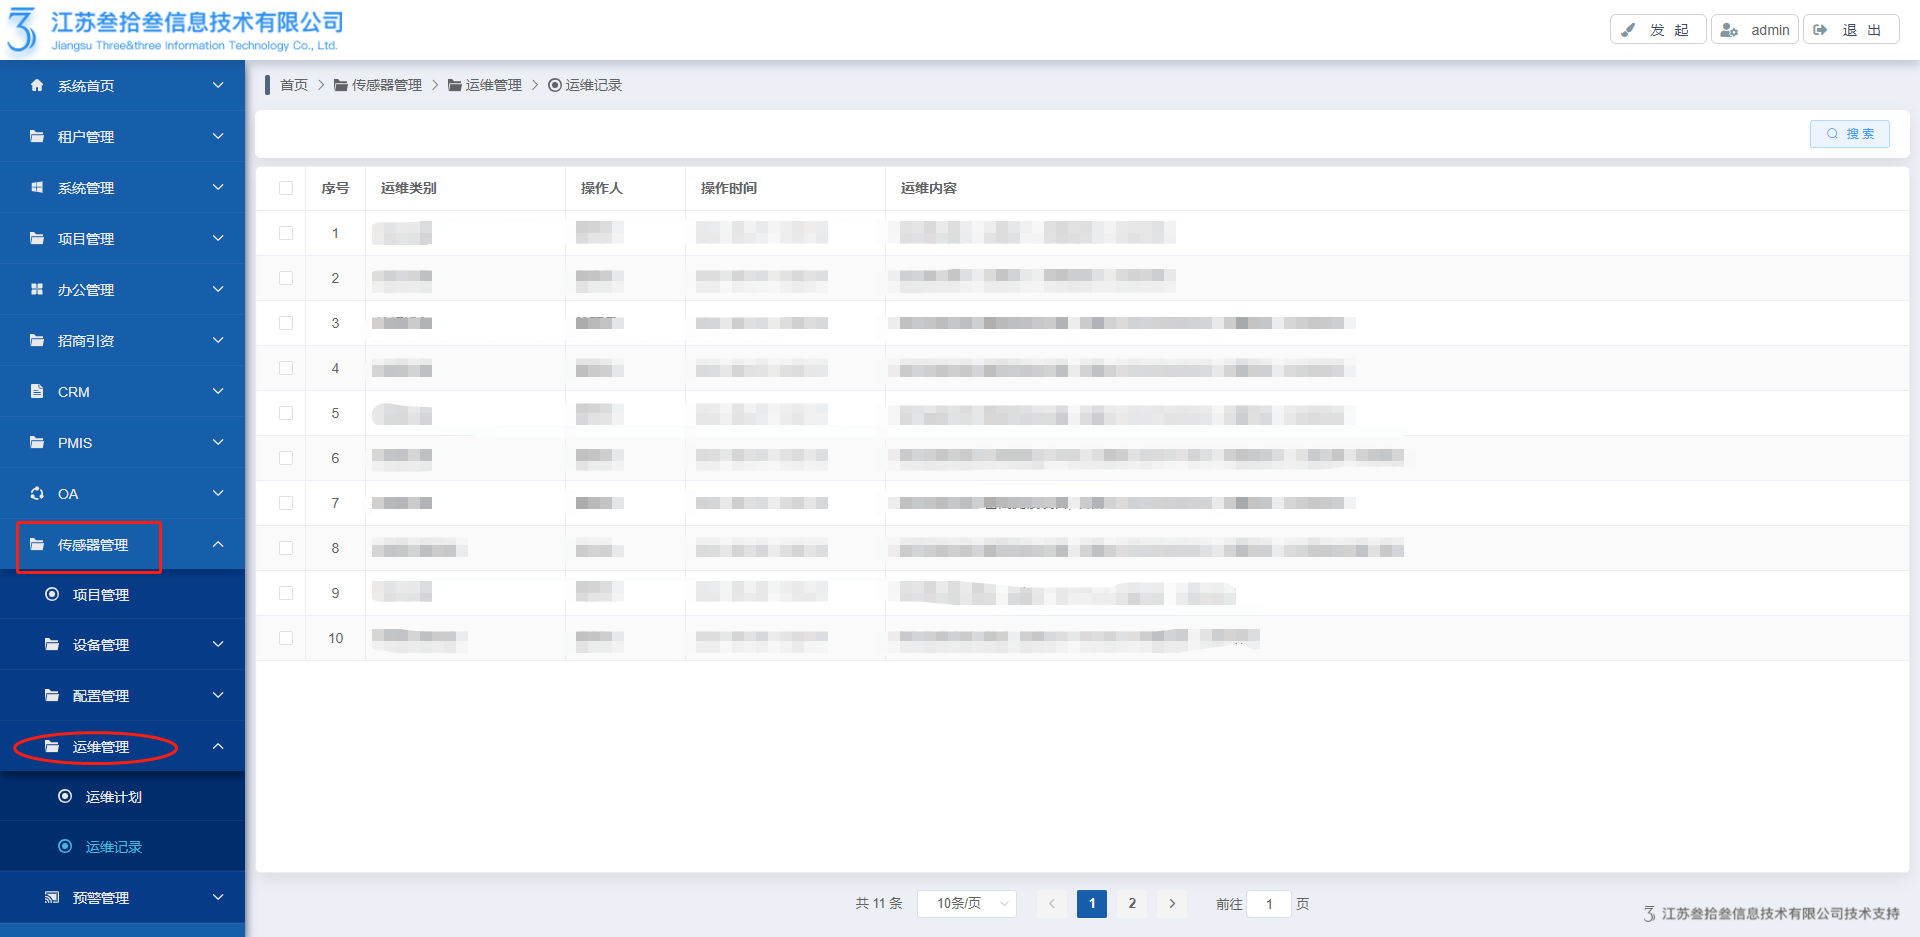
Task: Click the user icon beside admin
Action: tap(1729, 30)
